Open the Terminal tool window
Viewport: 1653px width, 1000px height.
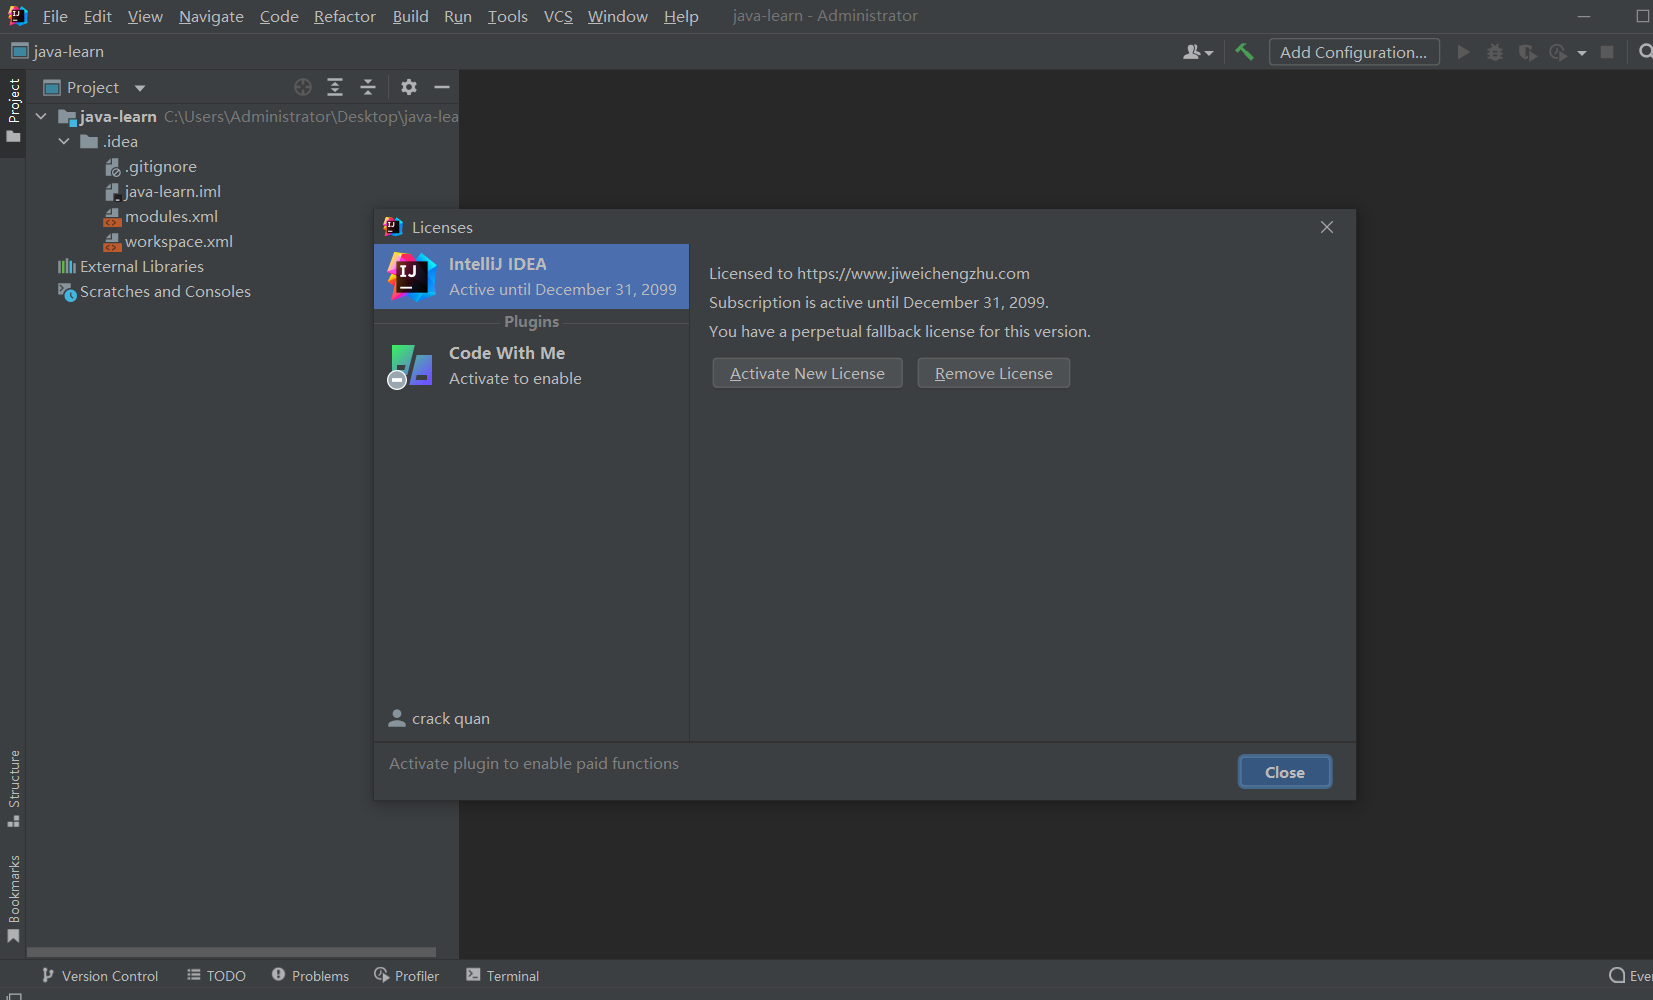(x=502, y=975)
